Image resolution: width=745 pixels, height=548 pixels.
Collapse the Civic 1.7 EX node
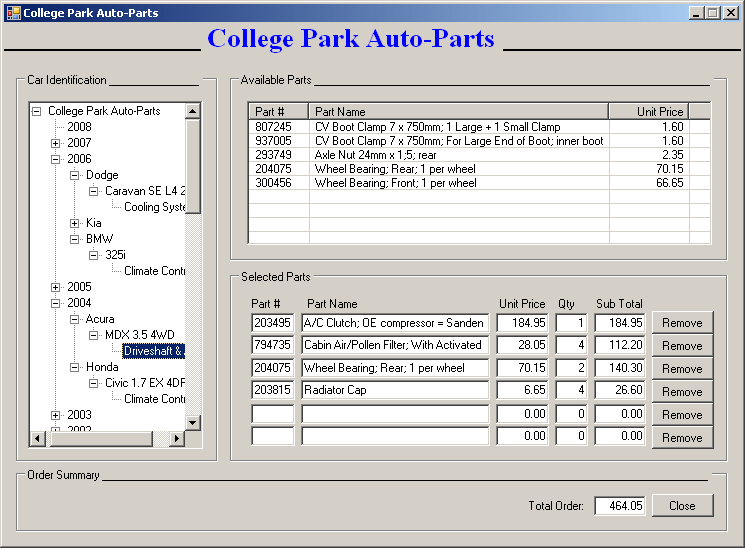94,383
